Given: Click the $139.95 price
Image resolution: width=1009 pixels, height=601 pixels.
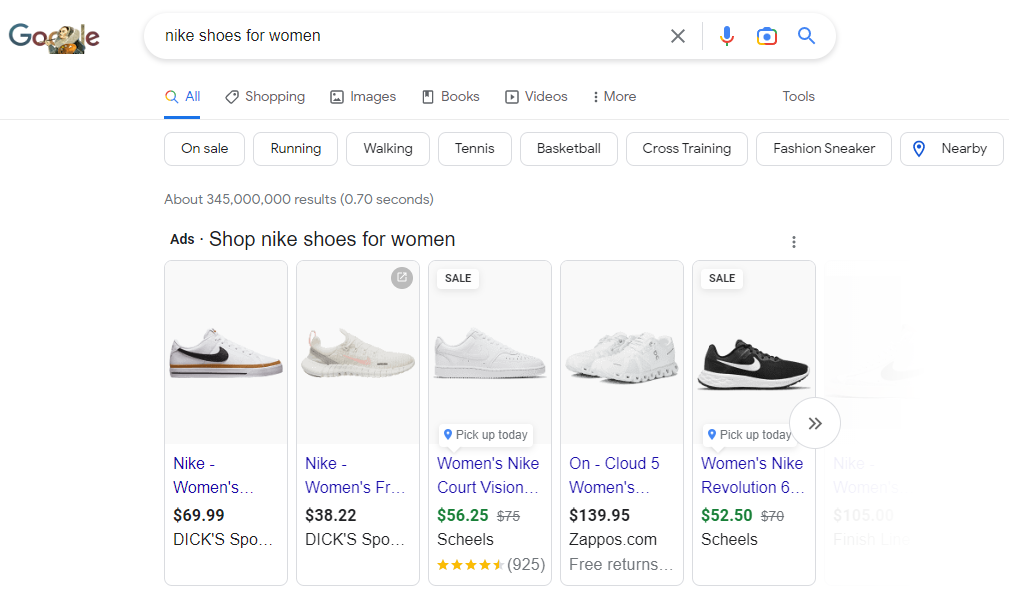Looking at the screenshot, I should (x=599, y=515).
